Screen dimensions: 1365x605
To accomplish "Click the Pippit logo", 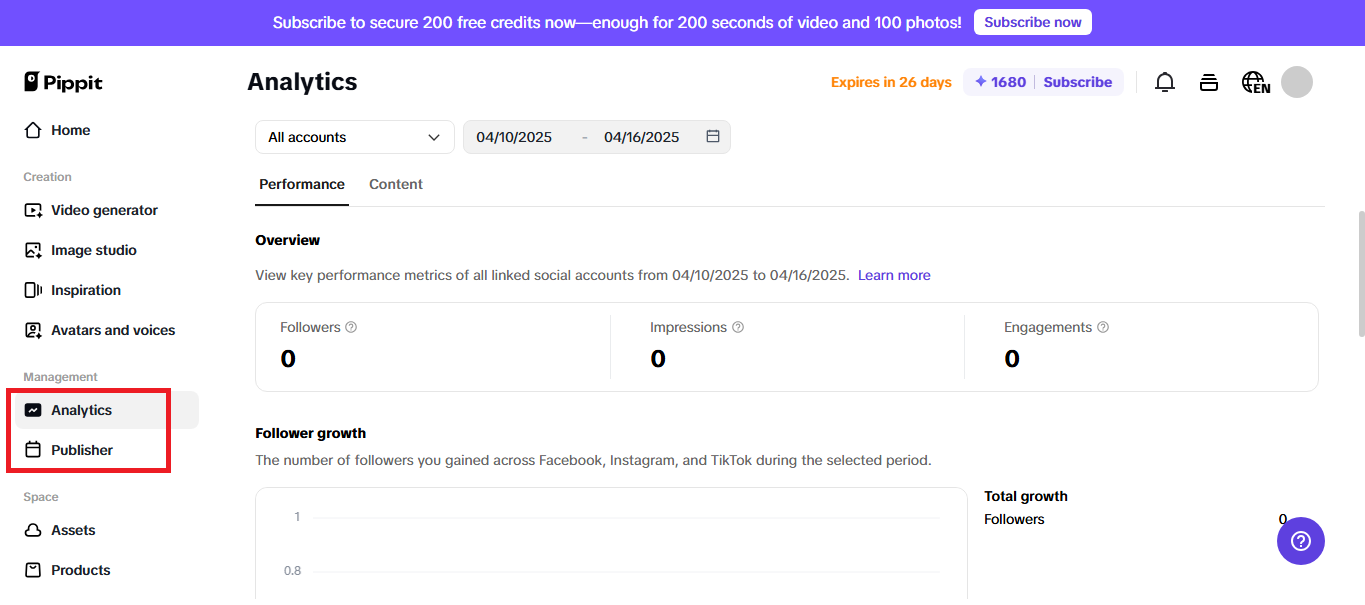I will click(63, 82).
